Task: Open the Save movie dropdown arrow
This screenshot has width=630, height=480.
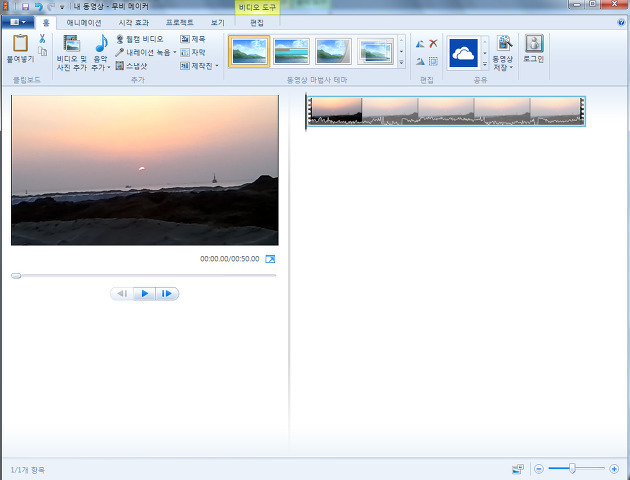Action: [x=511, y=67]
